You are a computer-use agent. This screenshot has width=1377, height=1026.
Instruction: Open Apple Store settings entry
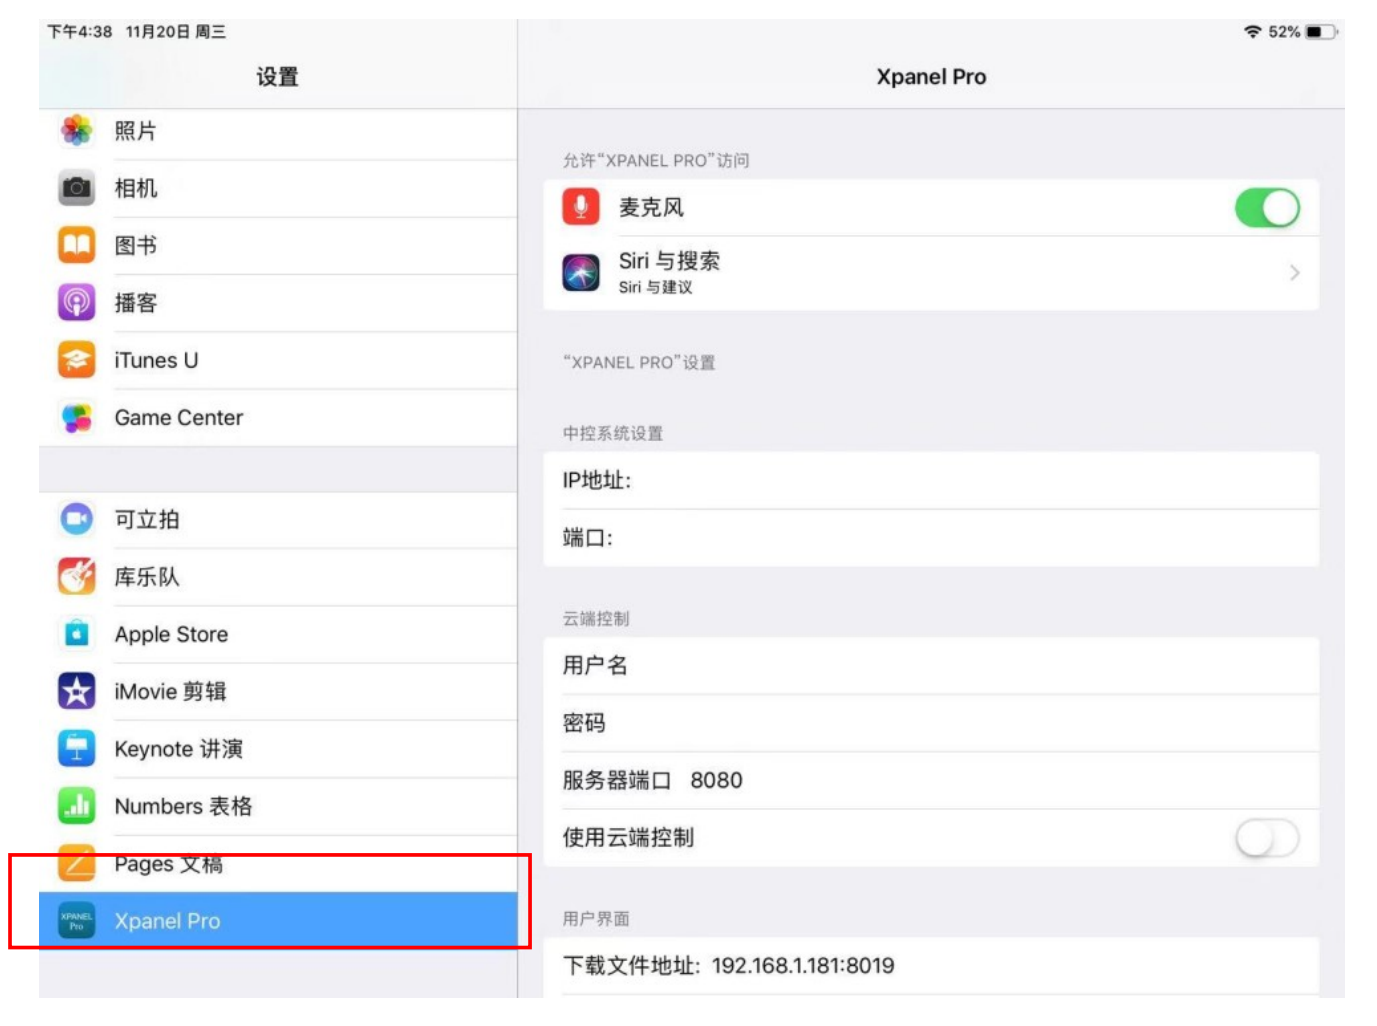coord(171,634)
